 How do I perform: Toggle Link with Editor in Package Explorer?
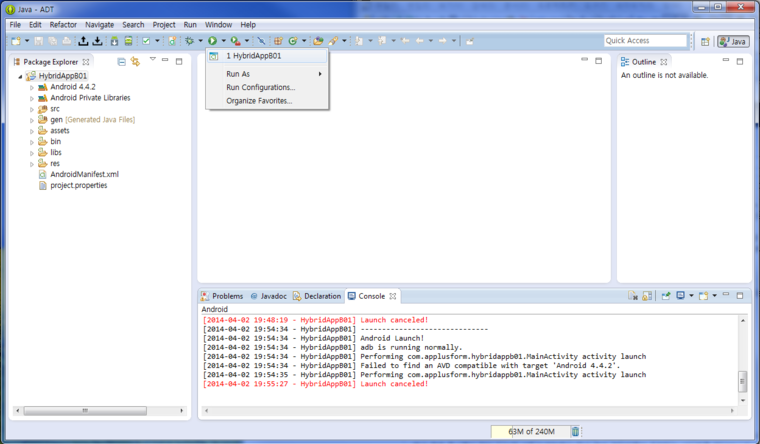[135, 62]
